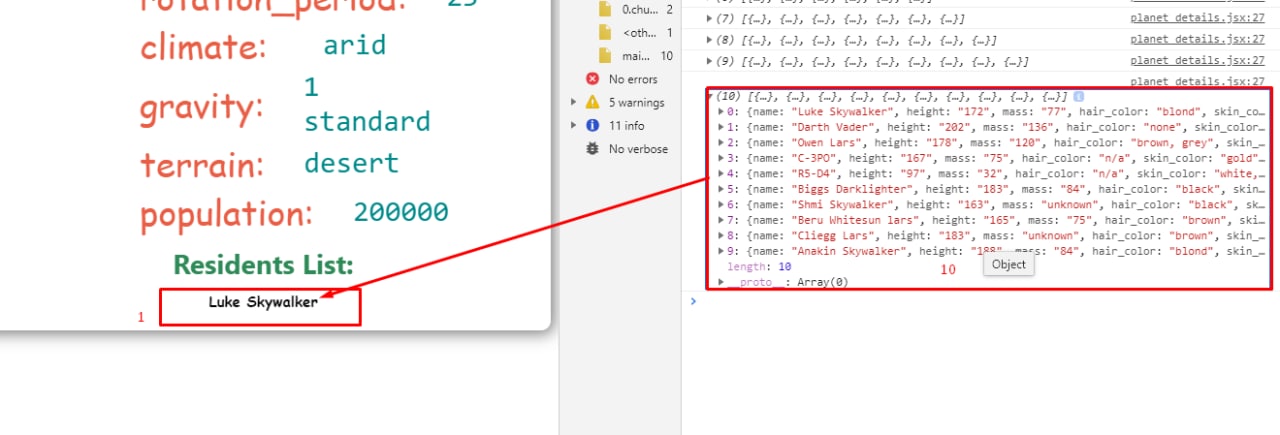Click the gravity: label
The width and height of the screenshot is (1280, 435).
tap(201, 107)
